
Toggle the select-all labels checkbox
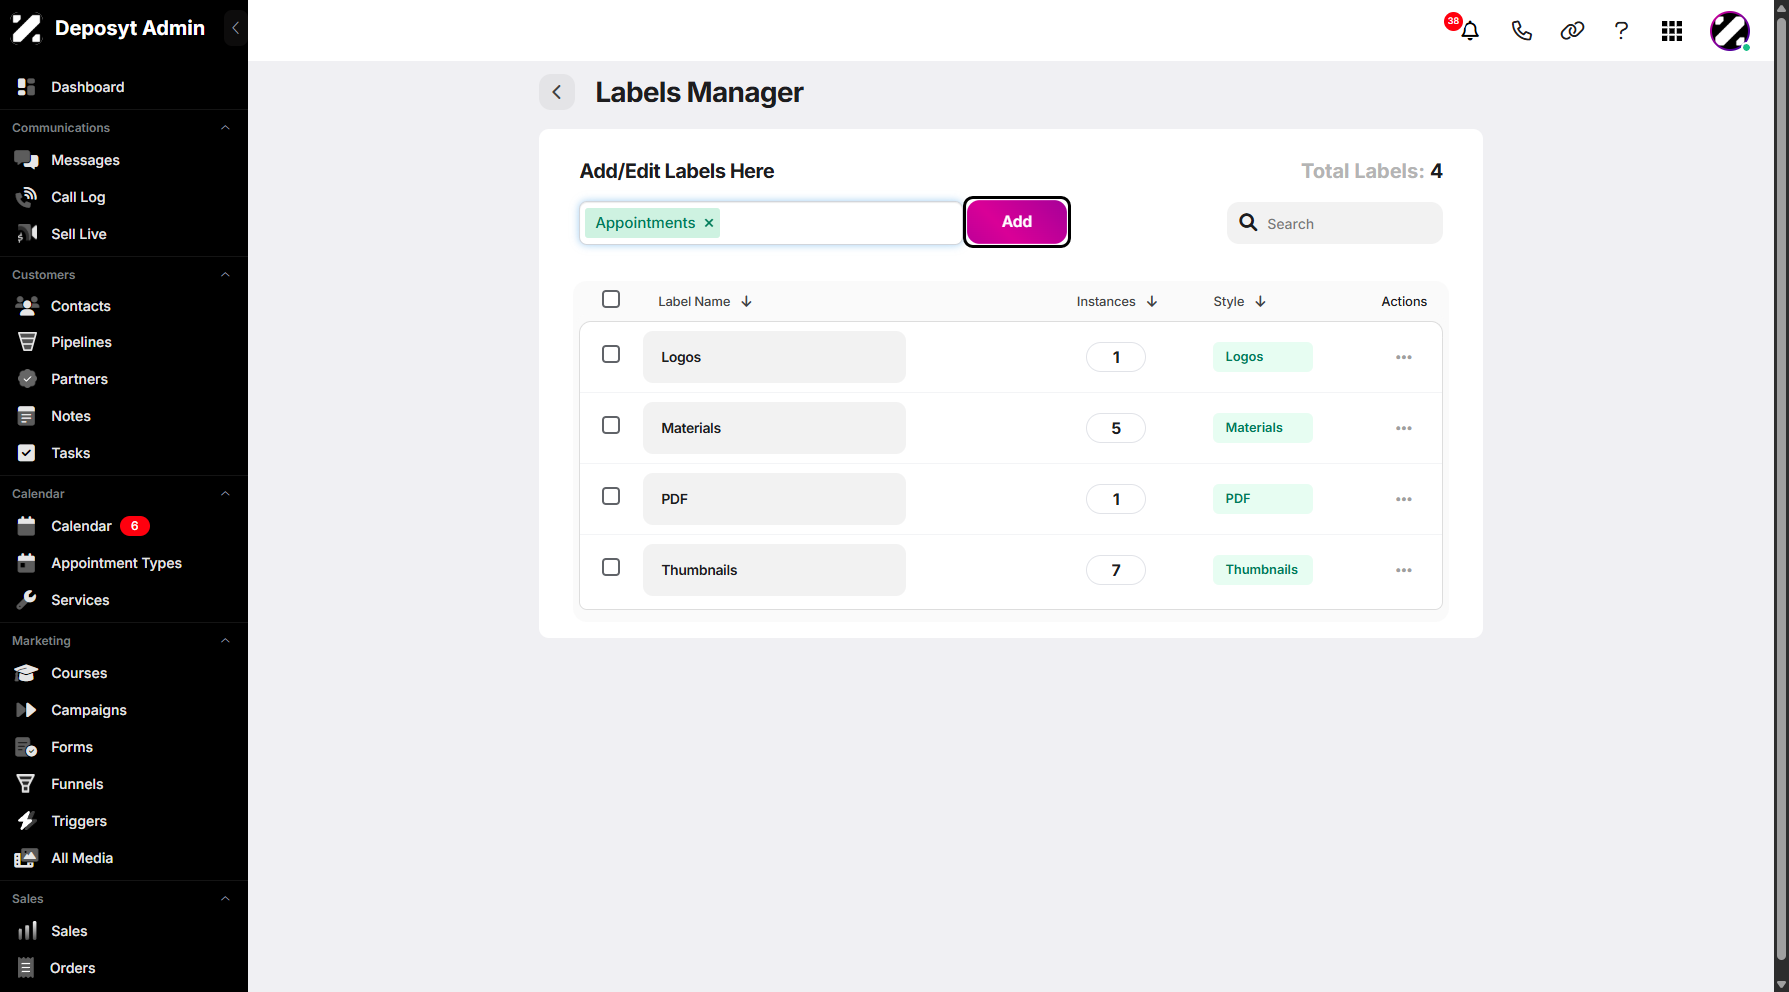[611, 299]
